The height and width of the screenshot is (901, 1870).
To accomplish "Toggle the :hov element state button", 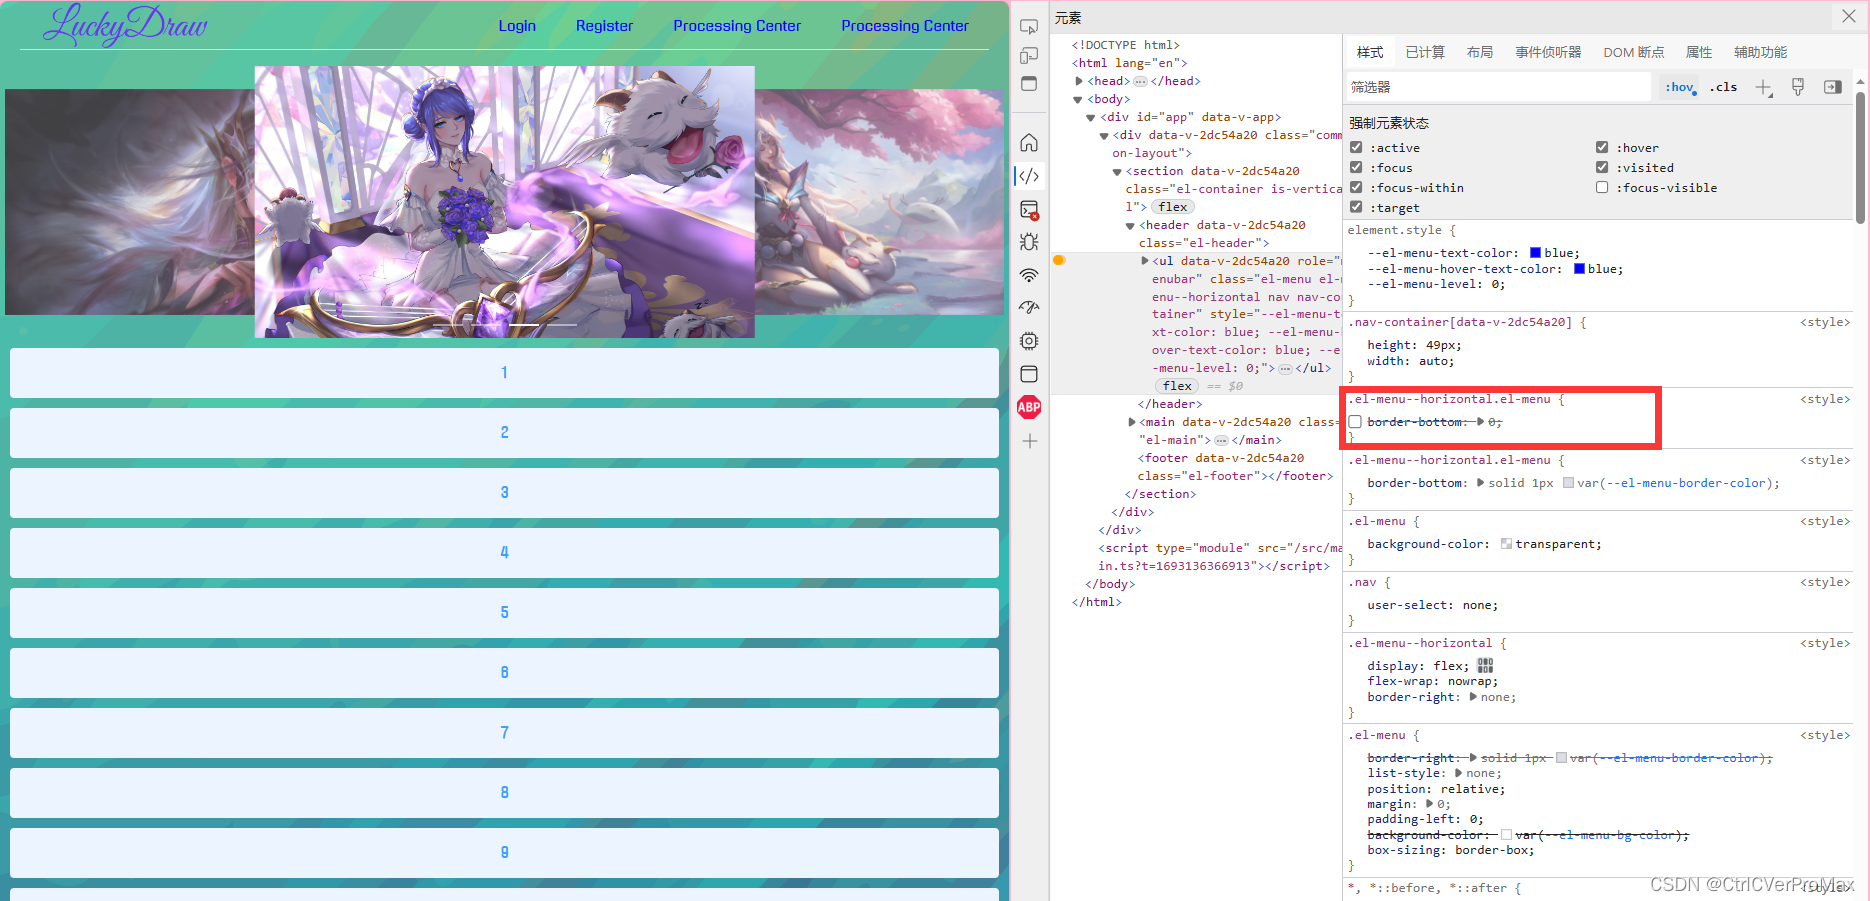I will pyautogui.click(x=1680, y=87).
